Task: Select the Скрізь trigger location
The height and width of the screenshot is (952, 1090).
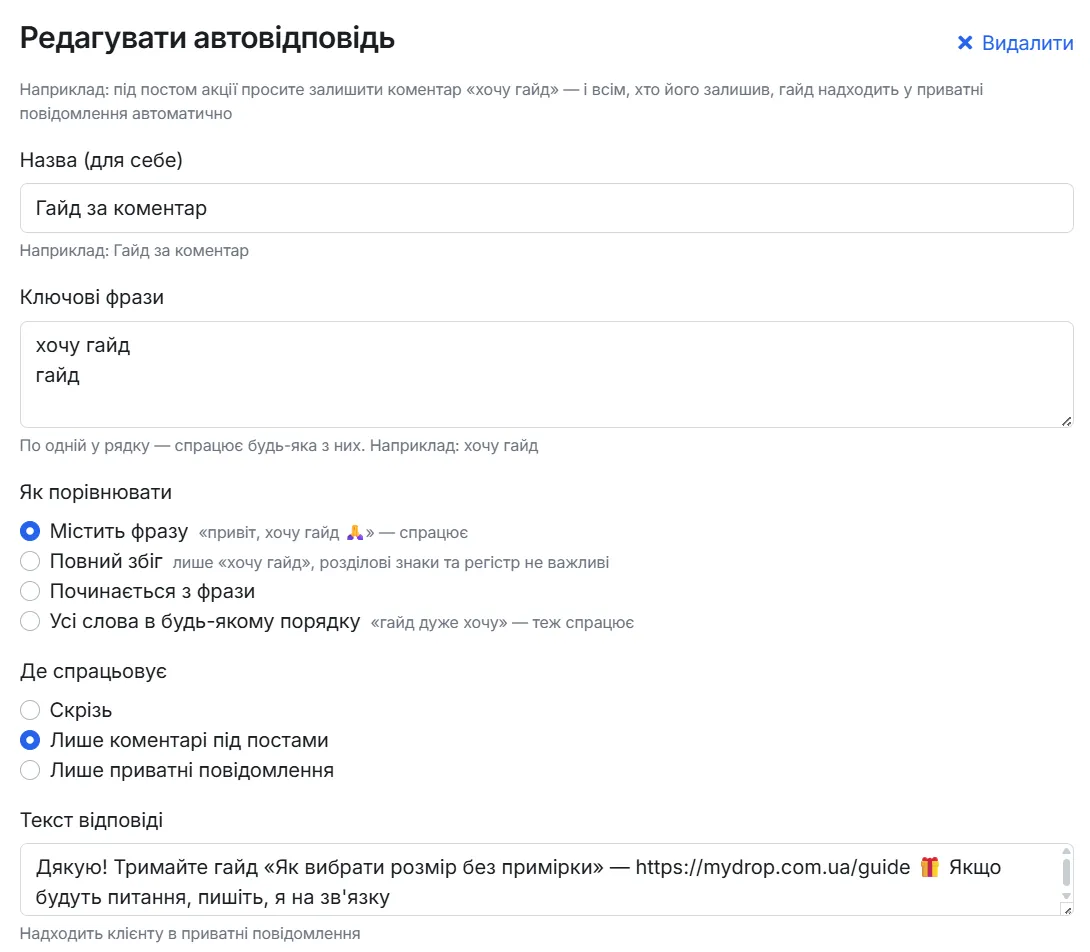Action: click(x=30, y=710)
